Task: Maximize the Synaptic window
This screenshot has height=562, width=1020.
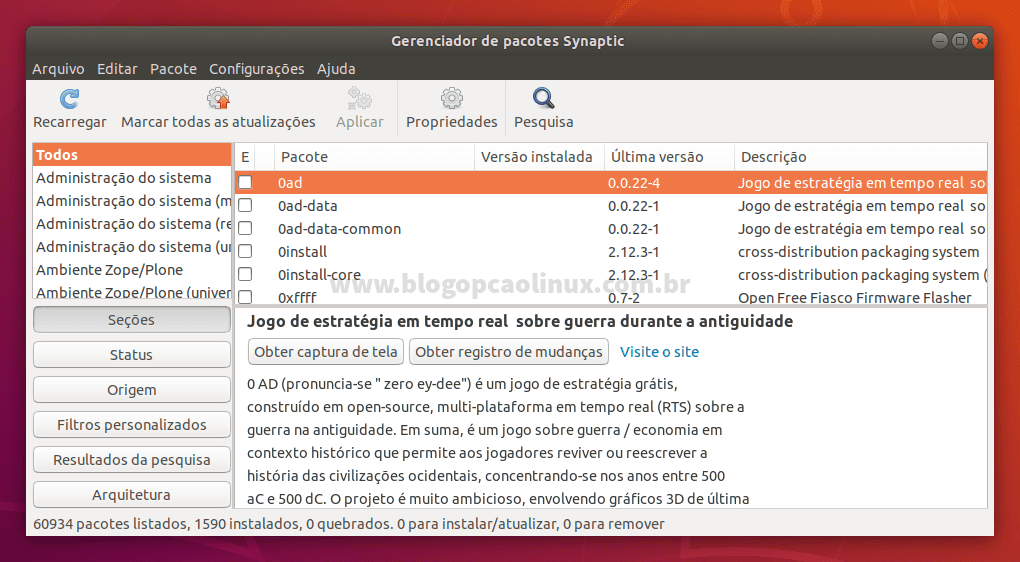Action: click(x=960, y=41)
